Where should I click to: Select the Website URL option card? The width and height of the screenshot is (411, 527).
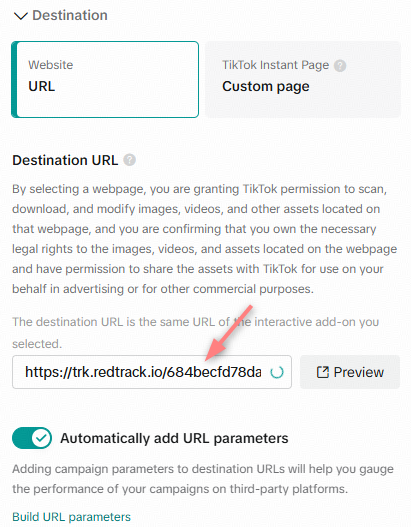(105, 79)
